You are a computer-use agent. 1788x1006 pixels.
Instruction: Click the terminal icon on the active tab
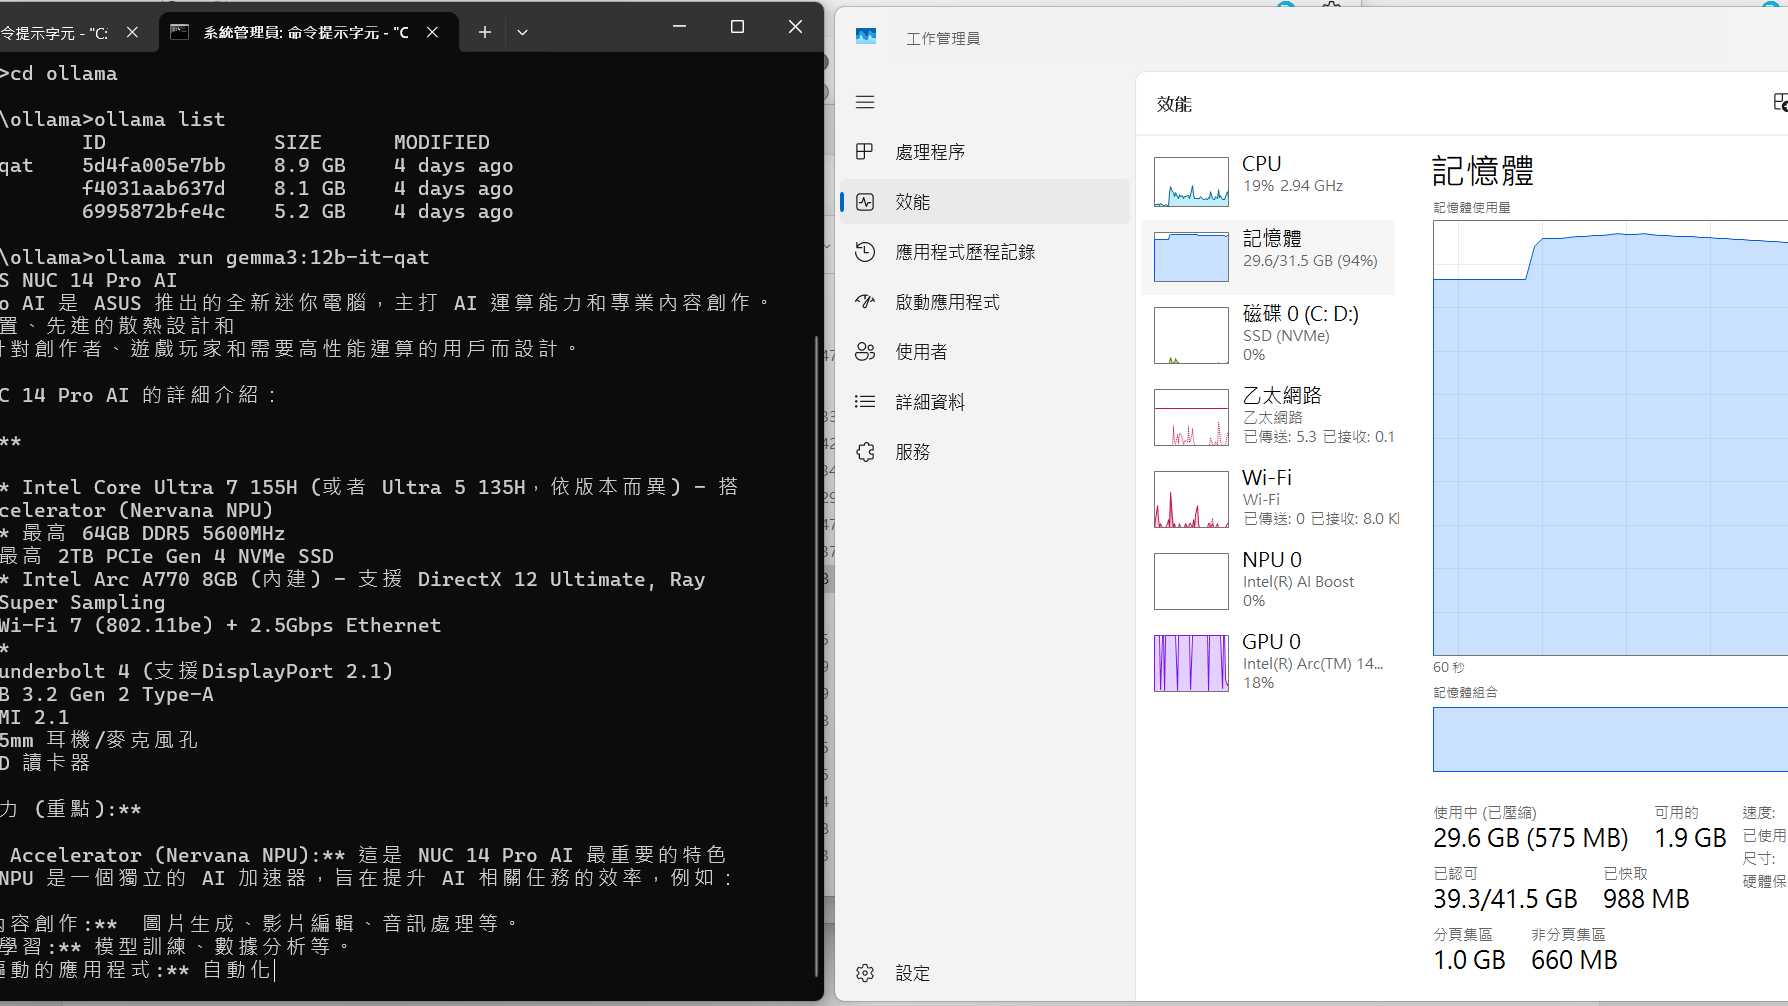point(180,32)
